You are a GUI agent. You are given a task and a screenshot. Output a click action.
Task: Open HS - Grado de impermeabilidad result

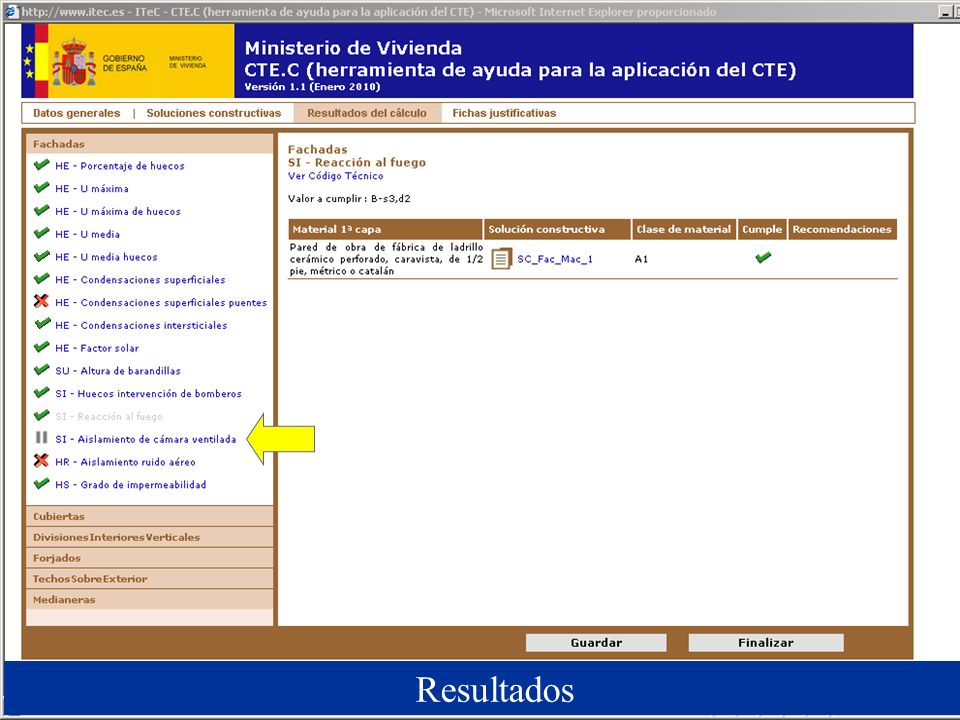130,485
